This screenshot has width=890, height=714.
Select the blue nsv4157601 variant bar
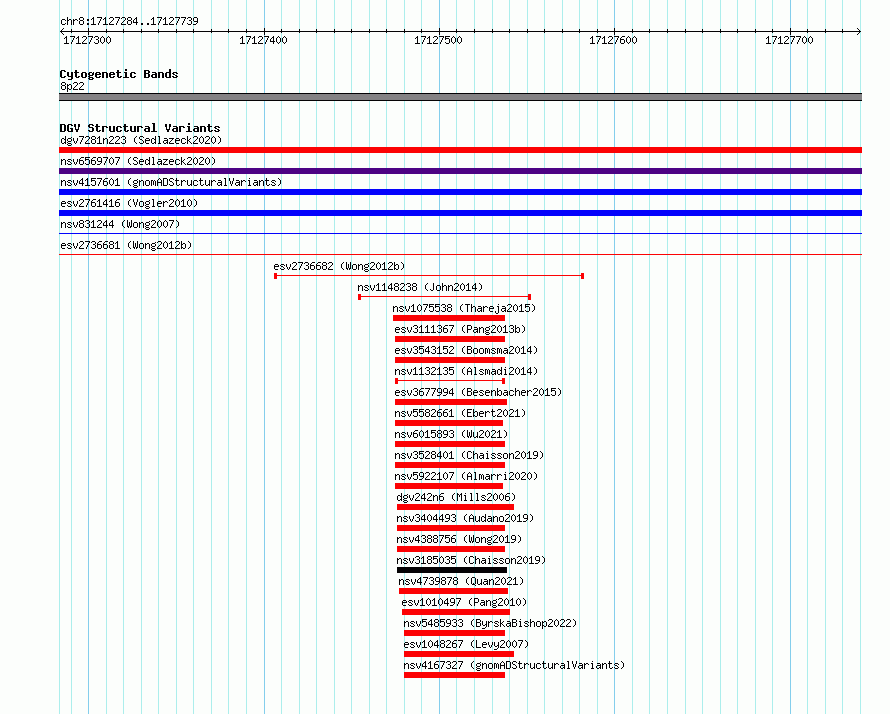click(x=460, y=192)
